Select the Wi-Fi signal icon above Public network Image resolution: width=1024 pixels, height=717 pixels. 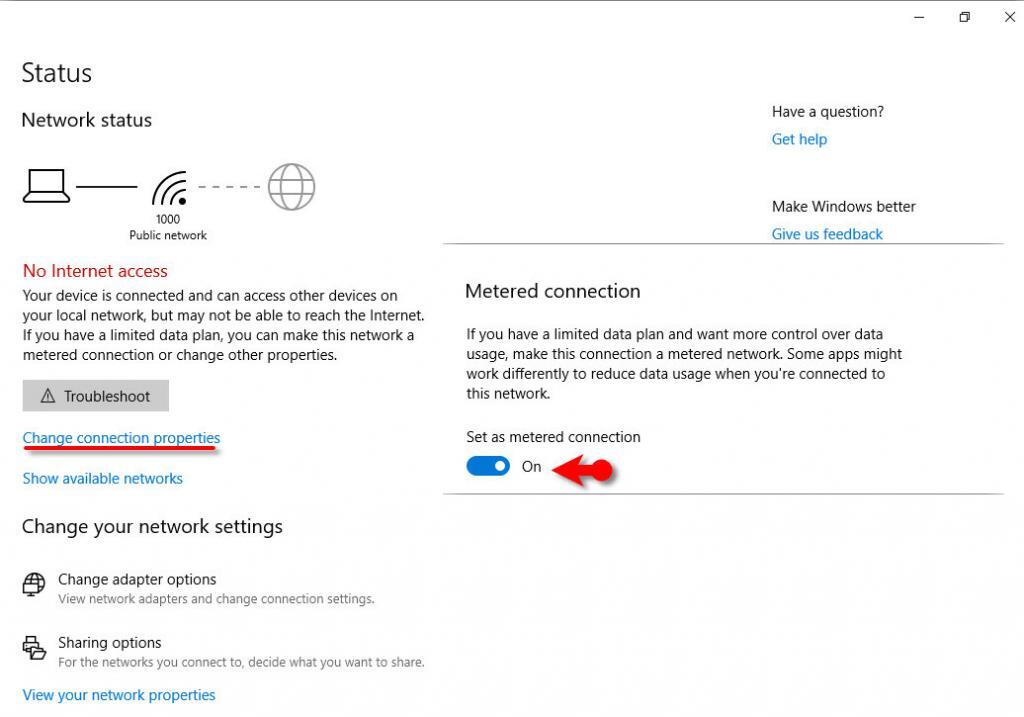coord(167,188)
